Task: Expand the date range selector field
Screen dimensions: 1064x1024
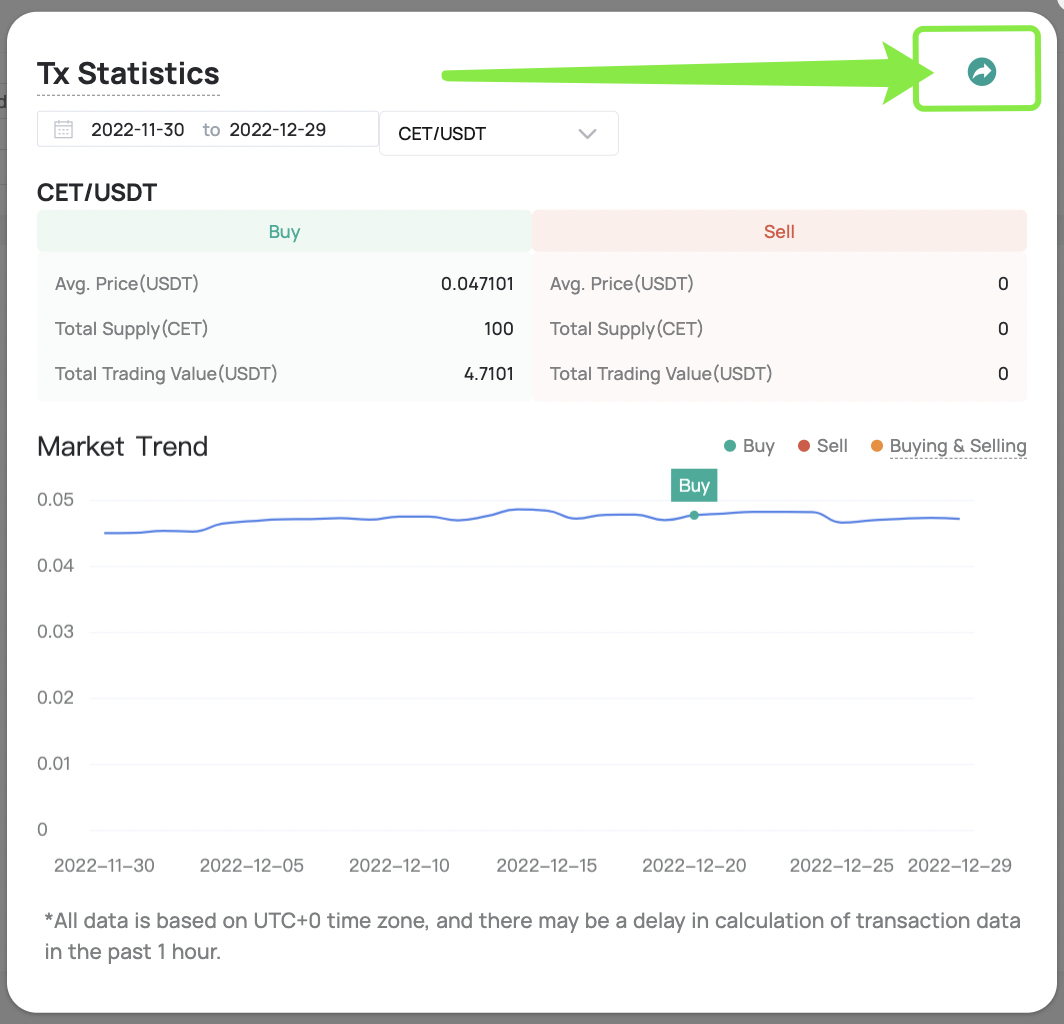Action: click(x=207, y=129)
